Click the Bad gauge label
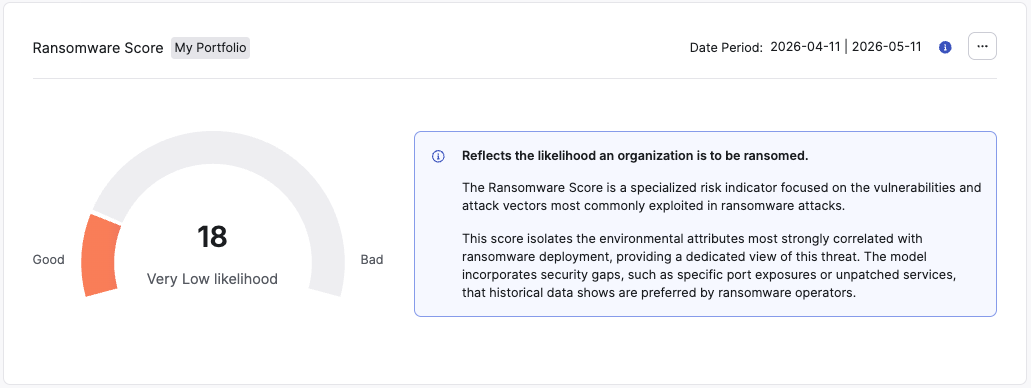Viewport: 1031px width, 388px height. pos(372,260)
